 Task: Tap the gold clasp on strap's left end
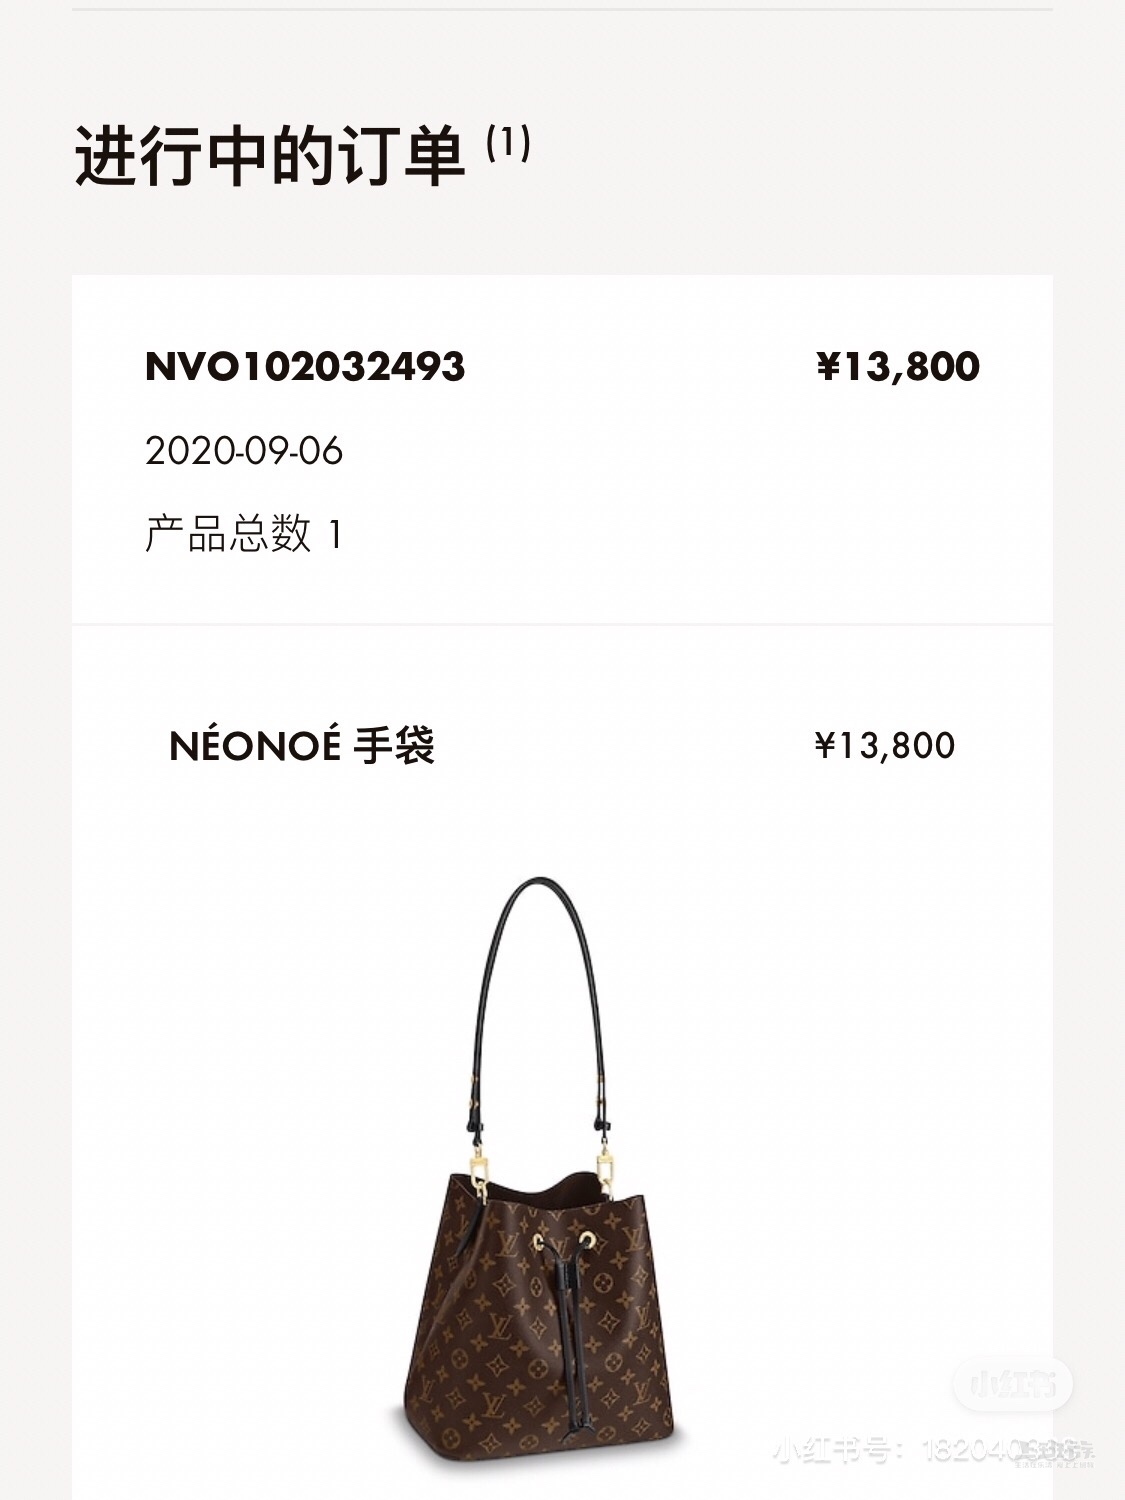[478, 1172]
